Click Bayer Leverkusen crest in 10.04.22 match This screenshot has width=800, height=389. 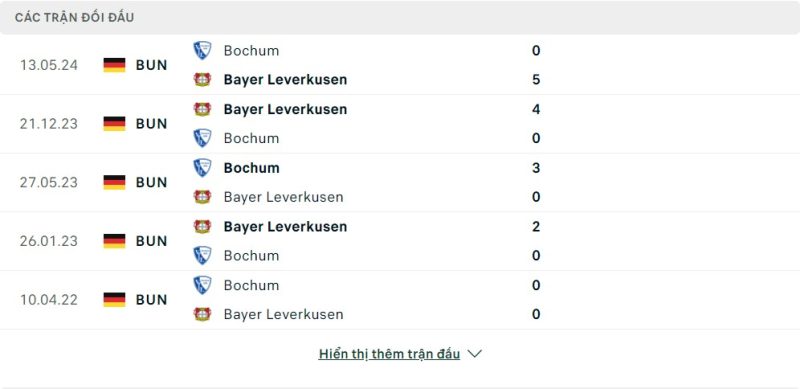click(x=202, y=314)
